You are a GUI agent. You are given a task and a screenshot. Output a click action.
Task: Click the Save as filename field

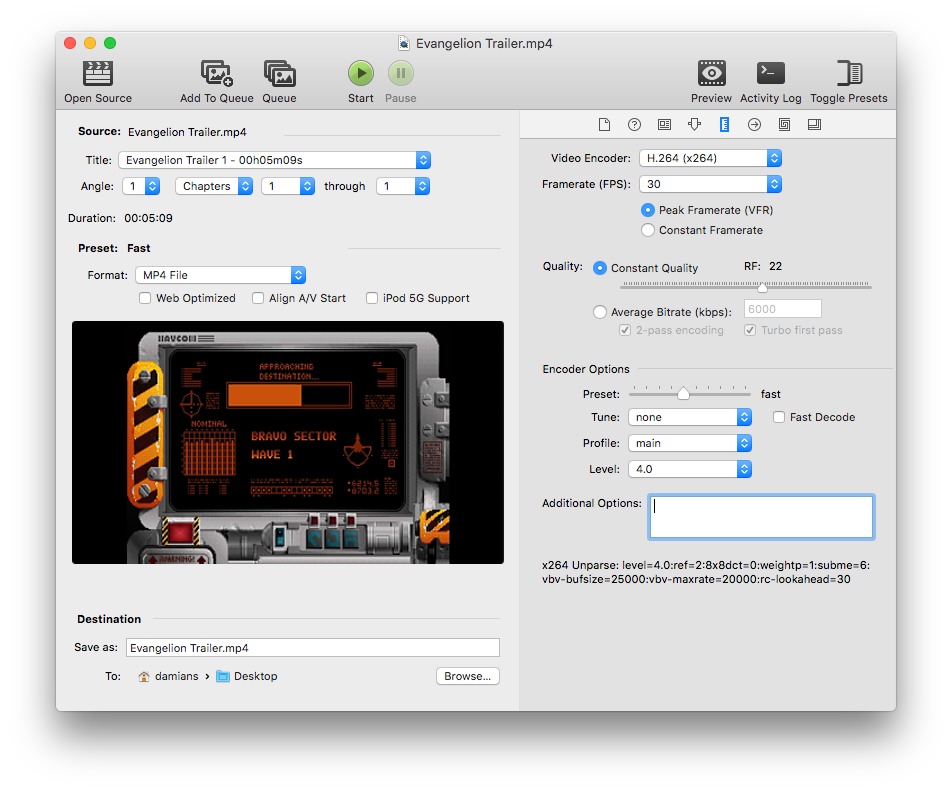point(313,648)
